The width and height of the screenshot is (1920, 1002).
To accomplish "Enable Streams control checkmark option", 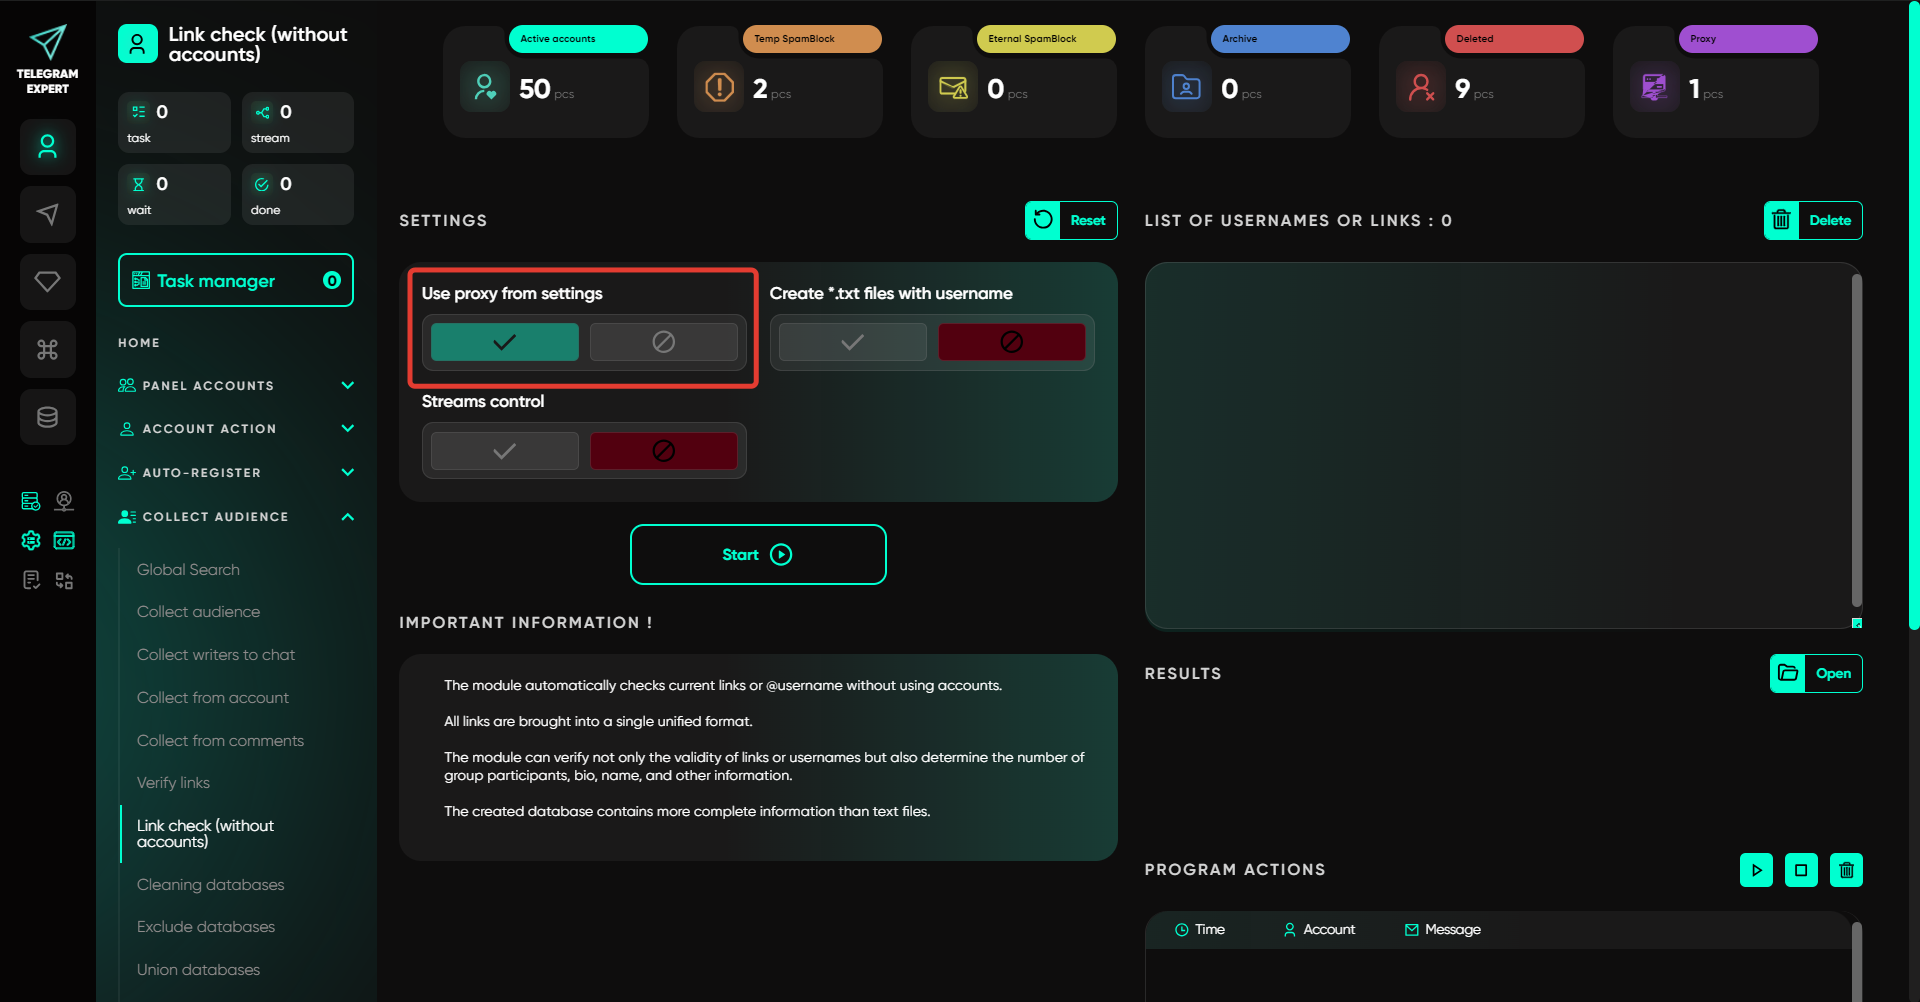I will point(504,451).
